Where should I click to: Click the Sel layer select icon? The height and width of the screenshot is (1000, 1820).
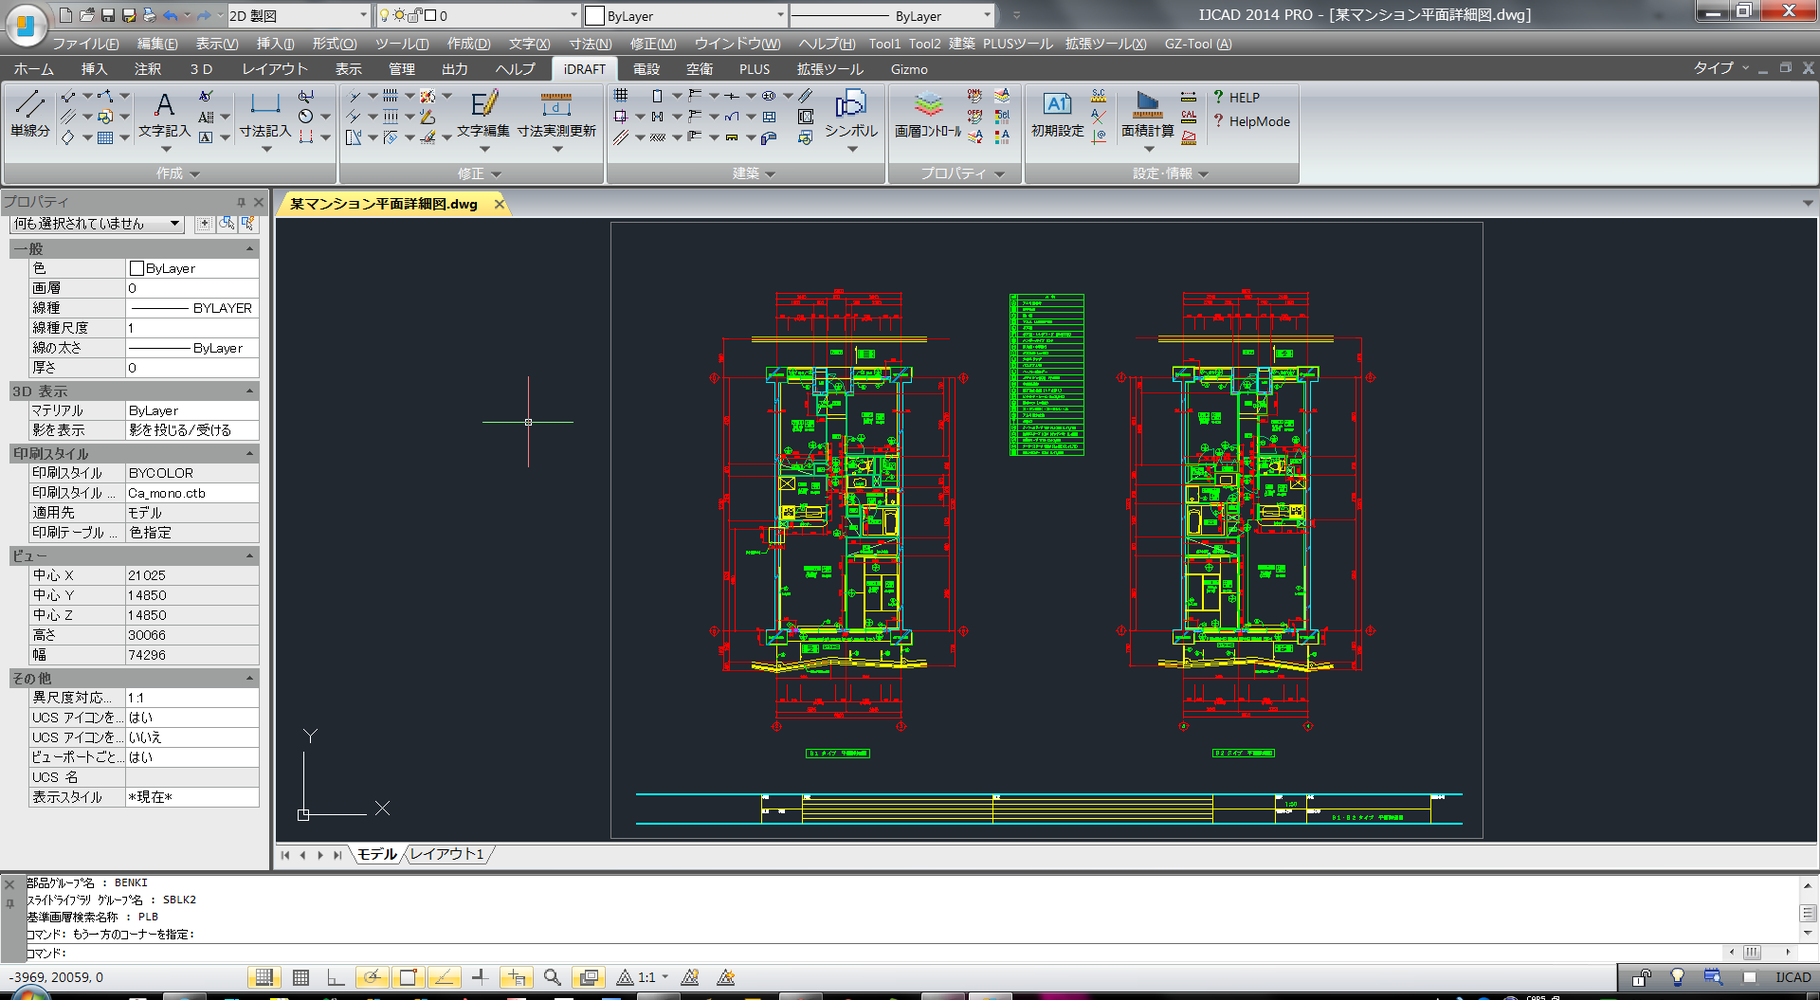[x=1002, y=116]
